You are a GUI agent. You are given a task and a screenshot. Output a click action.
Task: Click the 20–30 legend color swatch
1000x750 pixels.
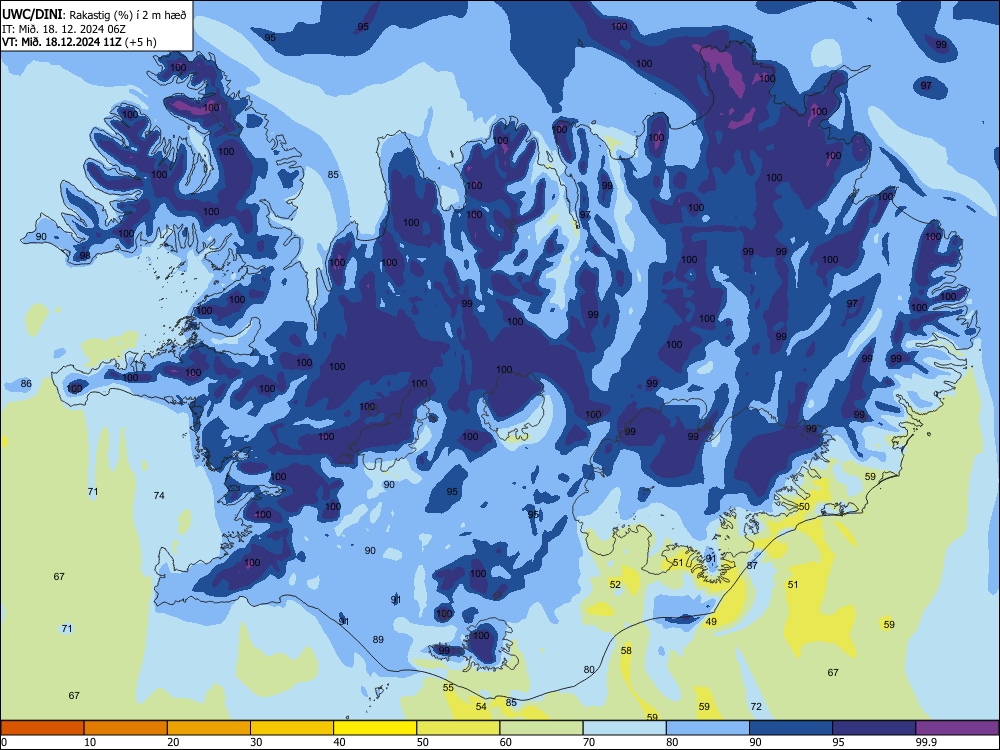coord(209,728)
